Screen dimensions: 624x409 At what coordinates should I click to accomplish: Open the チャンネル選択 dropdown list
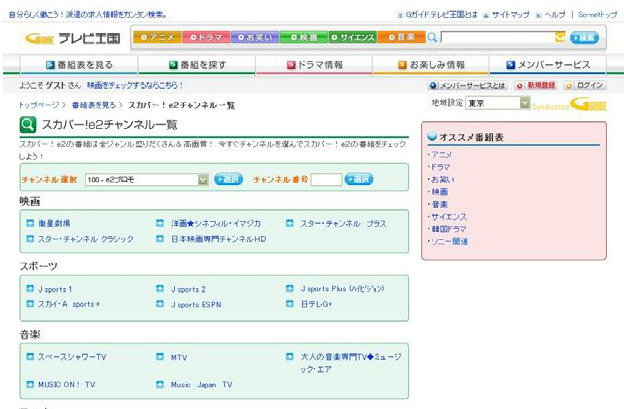146,180
